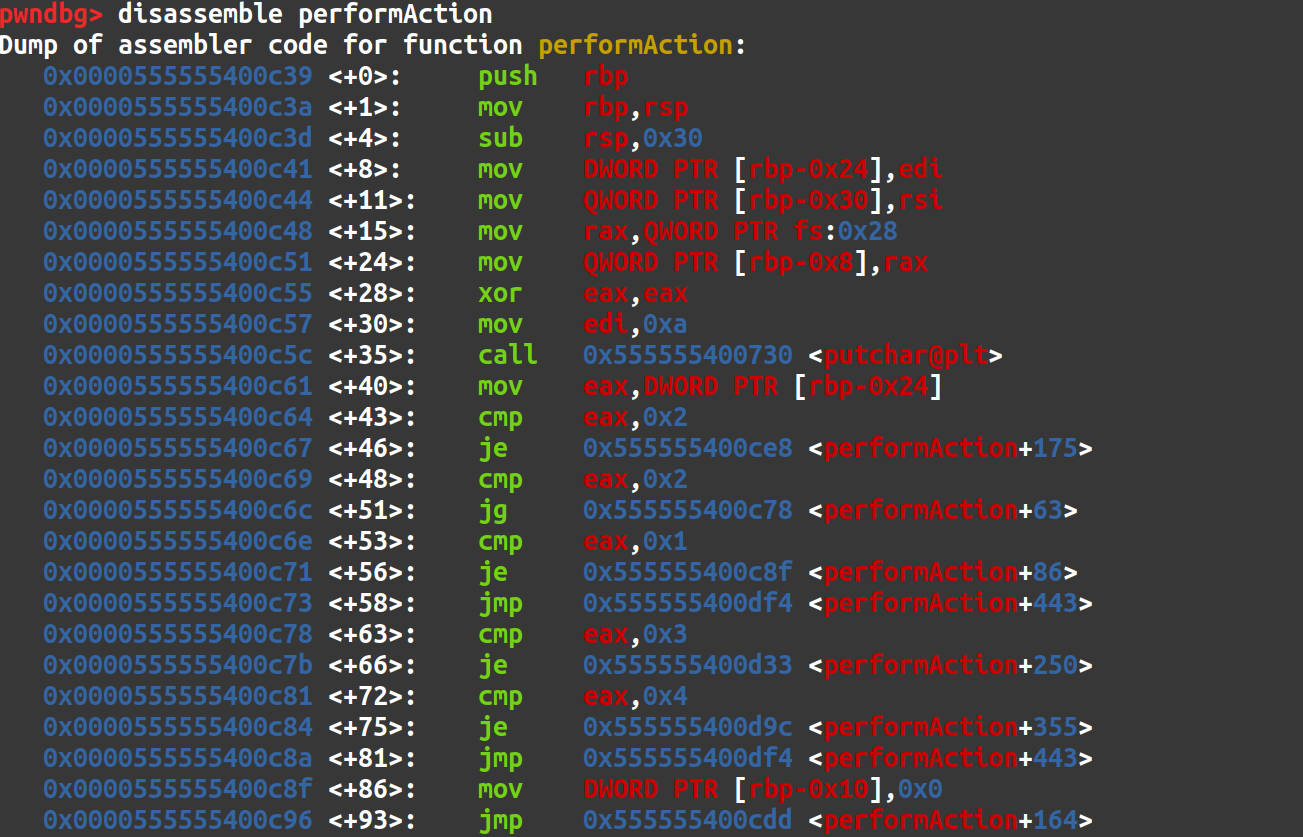Image resolution: width=1303 pixels, height=837 pixels.
Task: Click the 'xor' instruction mnemonic
Action: pos(500,293)
